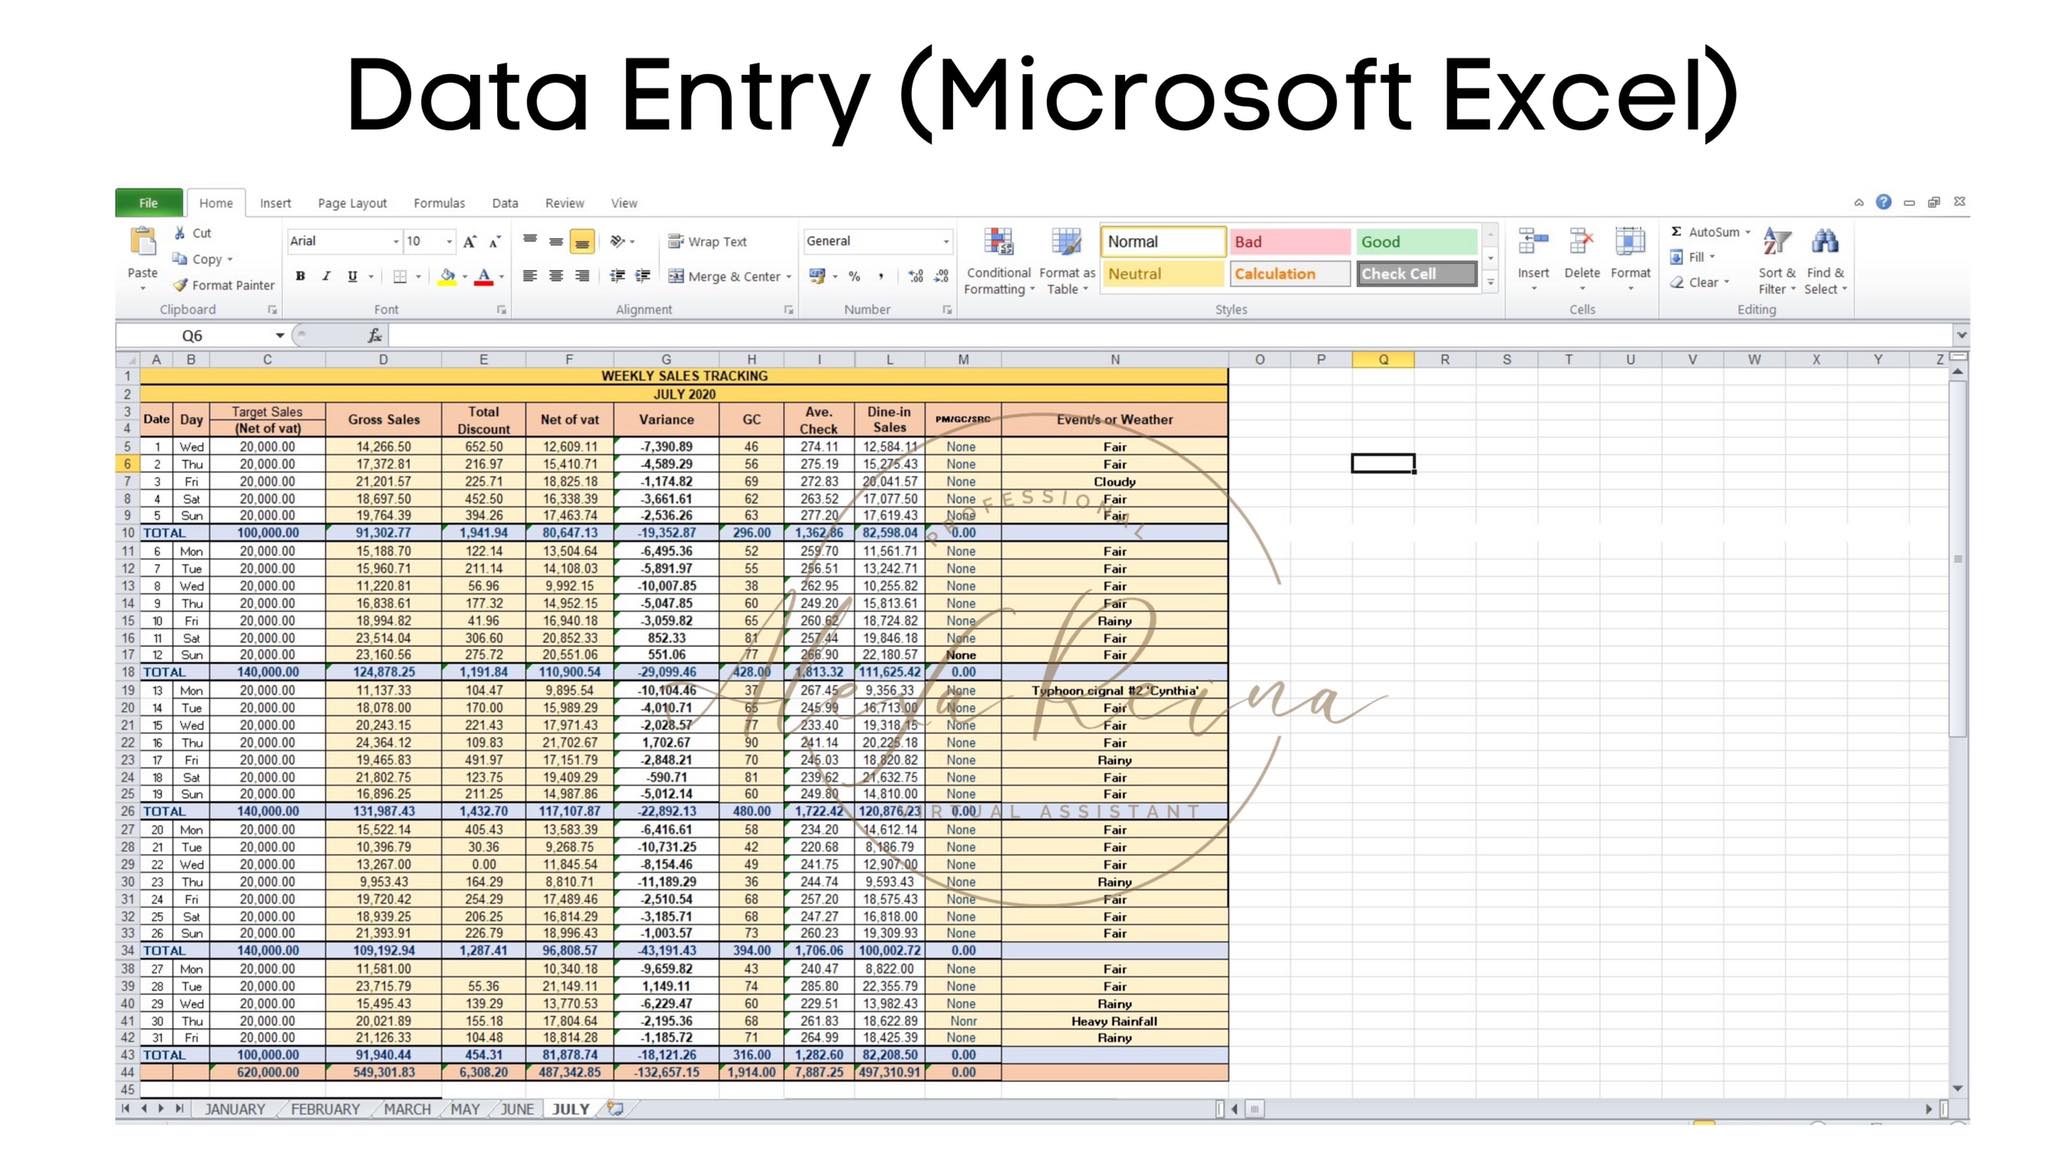Click the Format Painter brush icon
The width and height of the screenshot is (2048, 1152).
[181, 285]
